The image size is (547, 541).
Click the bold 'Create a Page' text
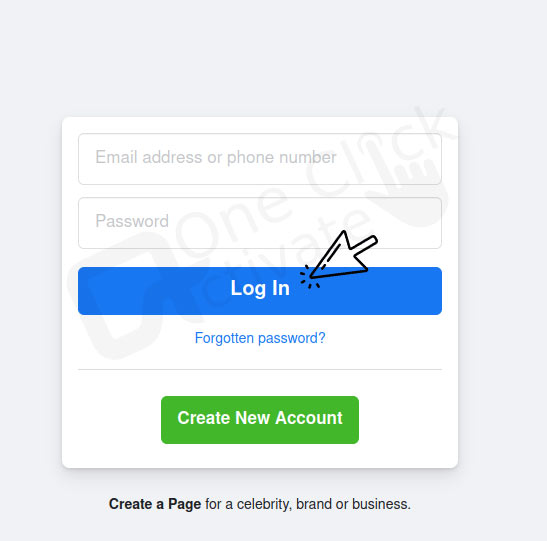coord(155,504)
